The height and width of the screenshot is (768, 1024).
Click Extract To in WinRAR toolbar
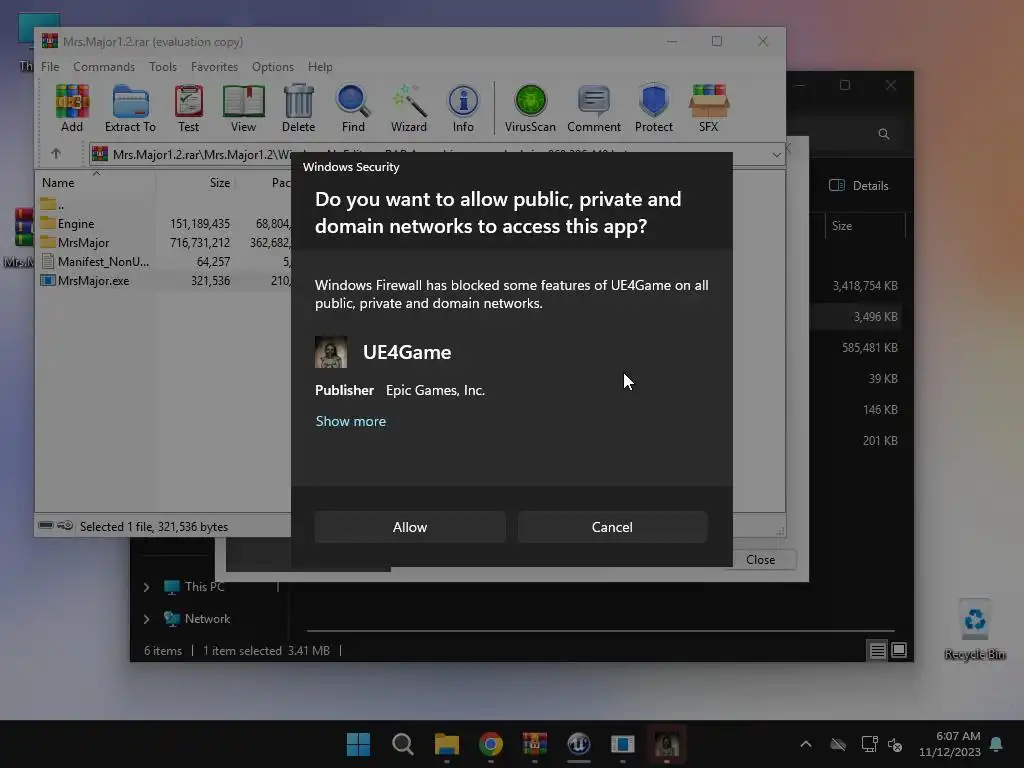[x=130, y=108]
